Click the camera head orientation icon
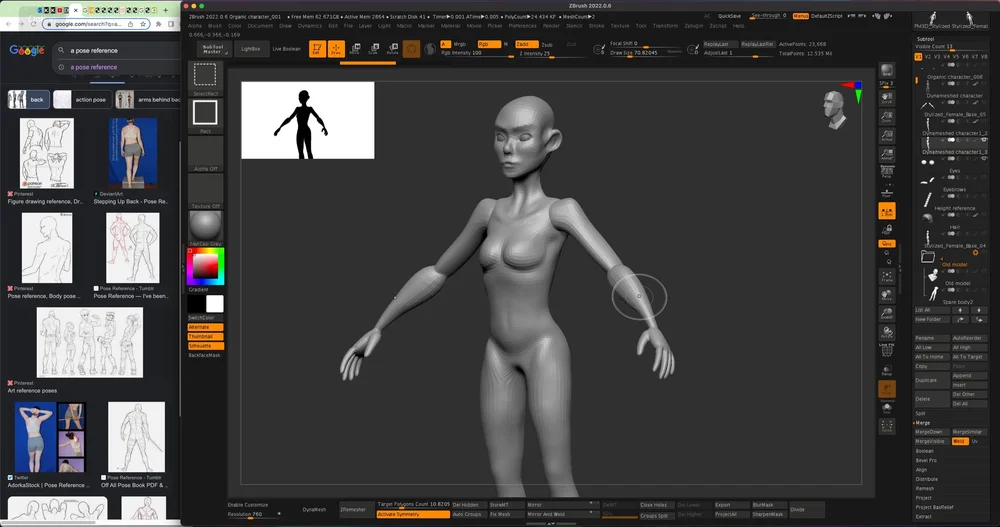The width and height of the screenshot is (1000, 527). pos(834,109)
